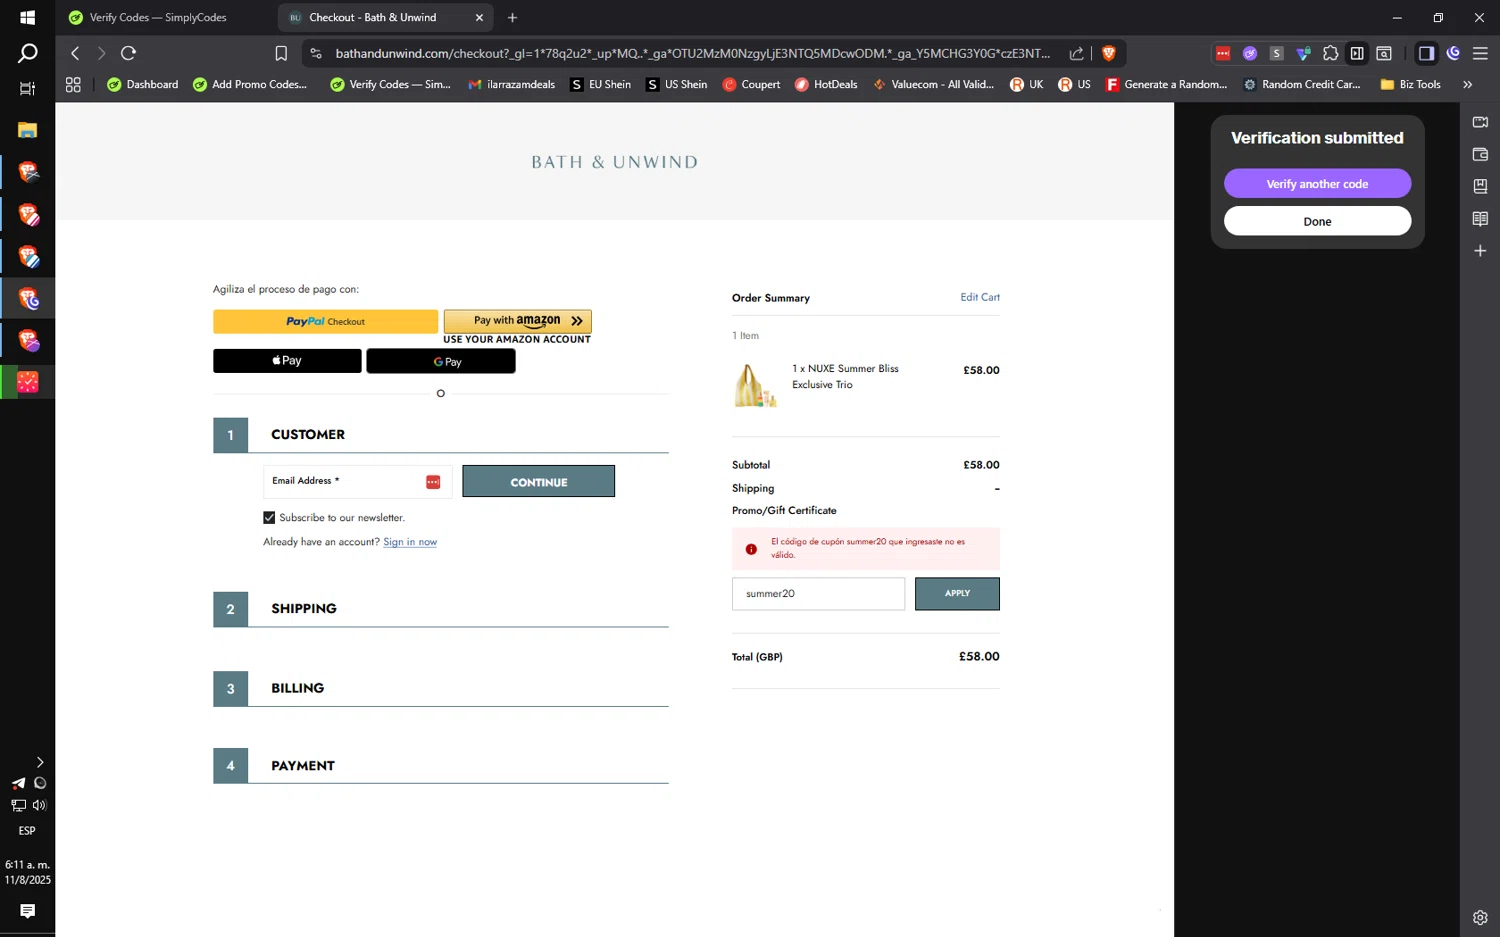Open Windows search from the taskbar

27,53
